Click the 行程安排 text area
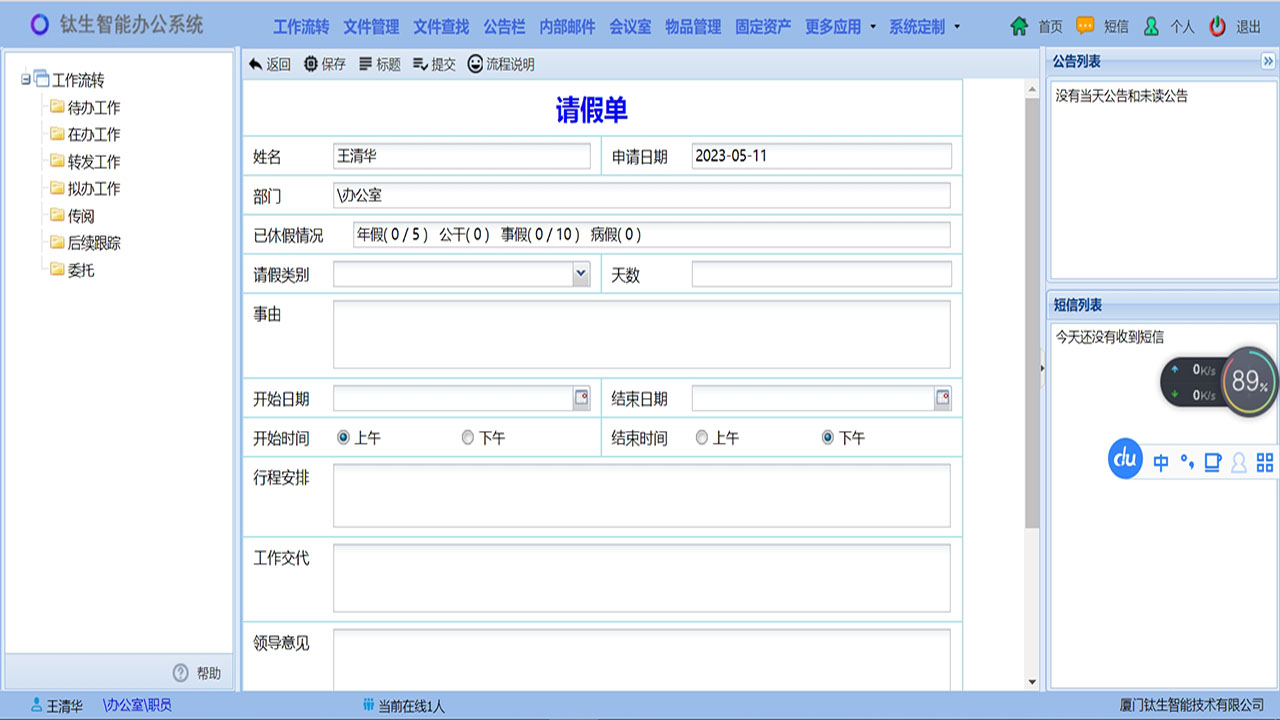The width and height of the screenshot is (1280, 720). click(x=642, y=495)
